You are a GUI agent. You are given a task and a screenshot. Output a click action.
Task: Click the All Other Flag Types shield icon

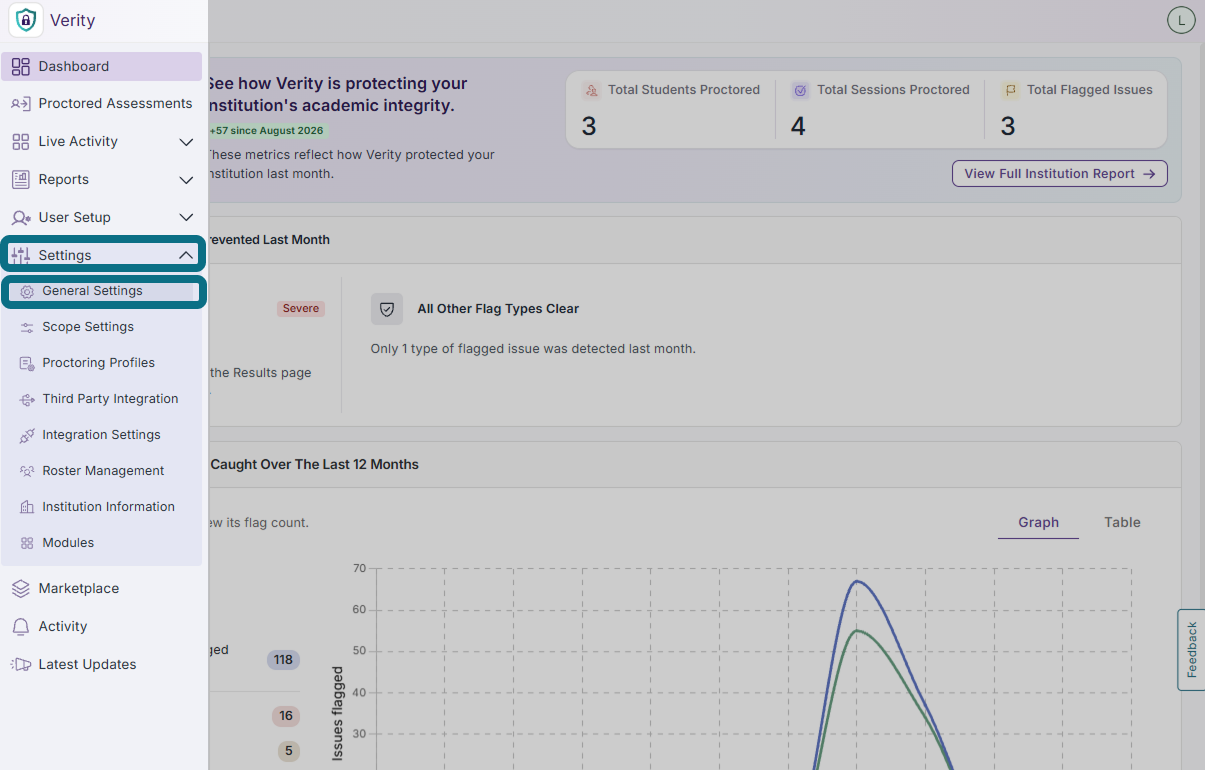click(x=387, y=309)
